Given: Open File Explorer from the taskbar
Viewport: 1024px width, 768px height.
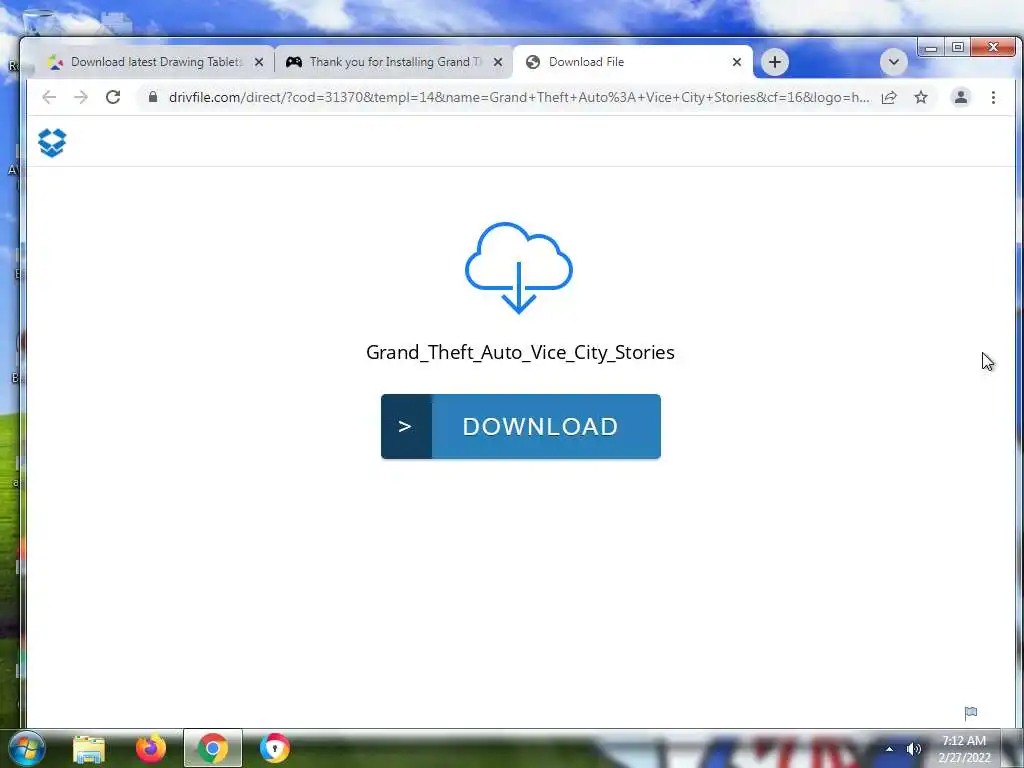Looking at the screenshot, I should (88, 748).
